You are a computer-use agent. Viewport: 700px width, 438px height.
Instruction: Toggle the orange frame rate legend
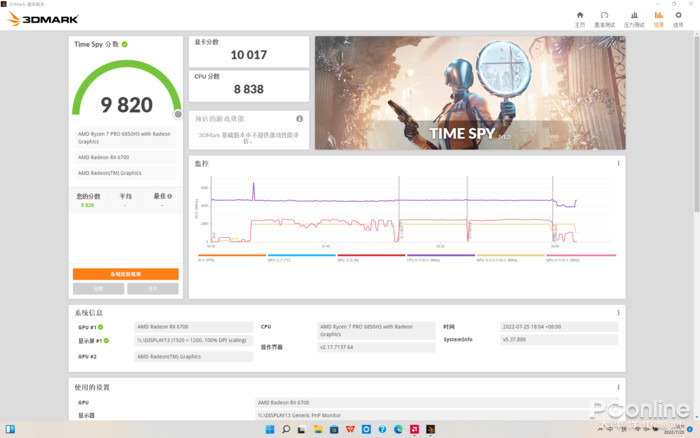[x=232, y=257]
